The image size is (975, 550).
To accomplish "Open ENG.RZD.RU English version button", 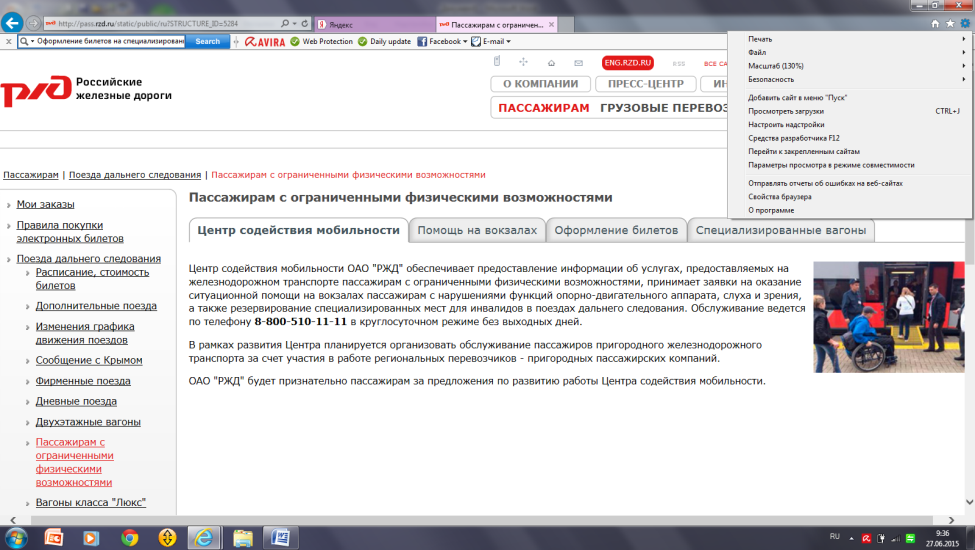I will click(x=627, y=63).
